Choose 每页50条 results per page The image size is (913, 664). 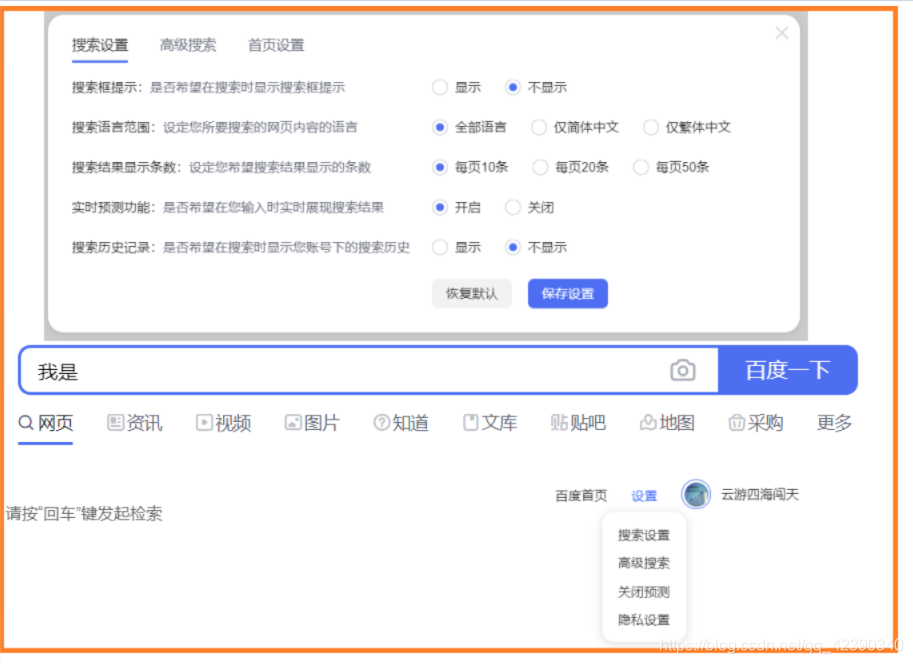click(640, 167)
